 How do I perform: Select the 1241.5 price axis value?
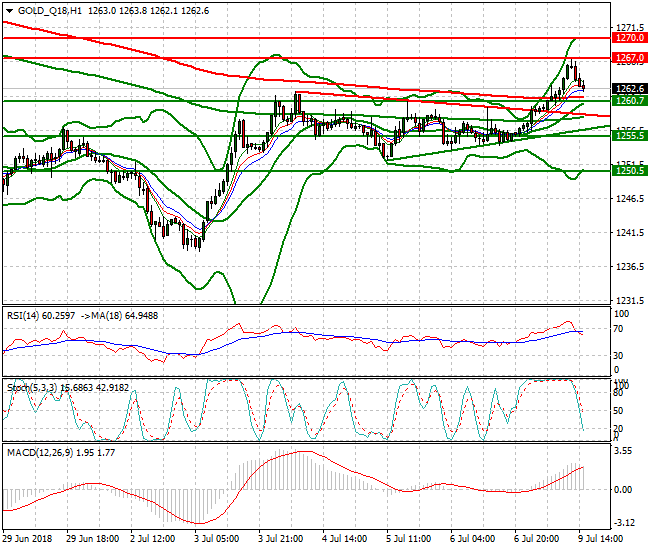pyautogui.click(x=631, y=233)
